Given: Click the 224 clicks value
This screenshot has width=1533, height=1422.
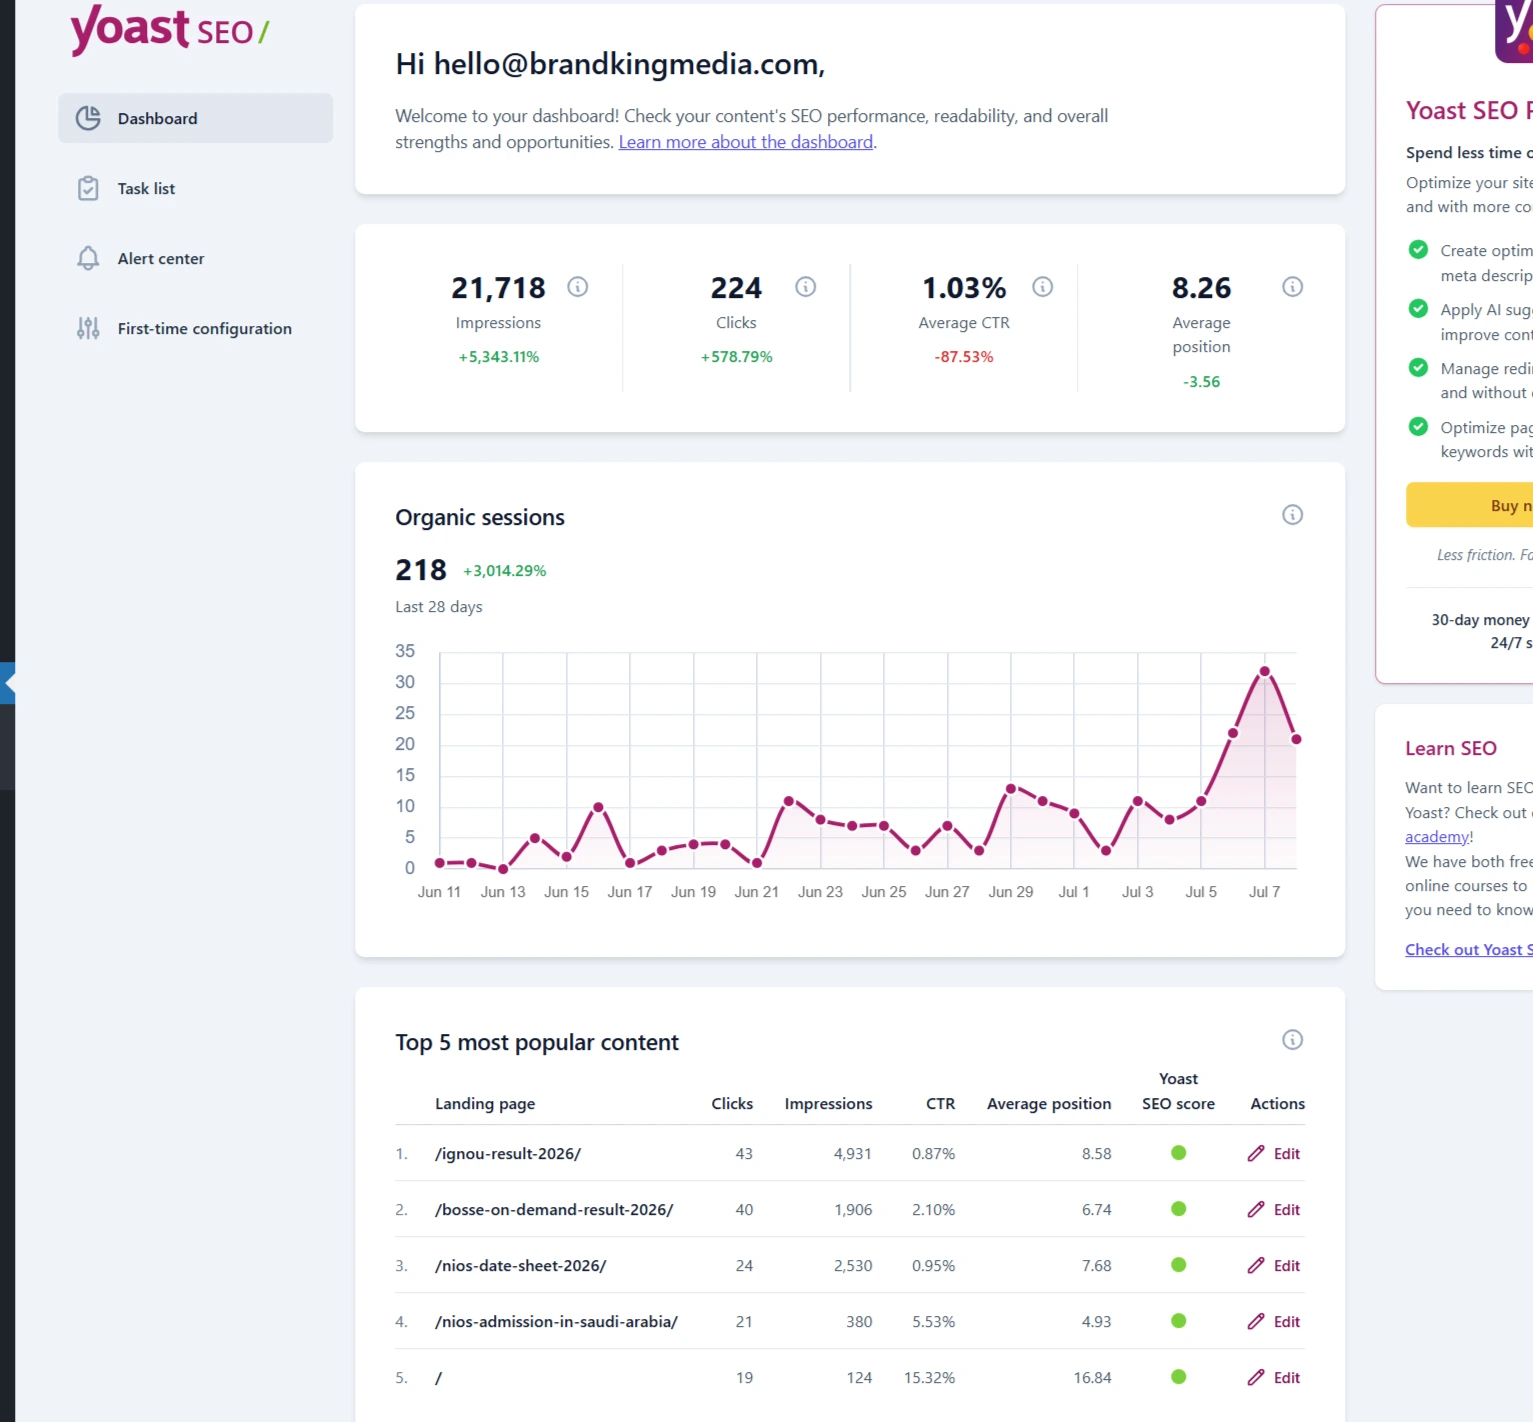Looking at the screenshot, I should (736, 288).
